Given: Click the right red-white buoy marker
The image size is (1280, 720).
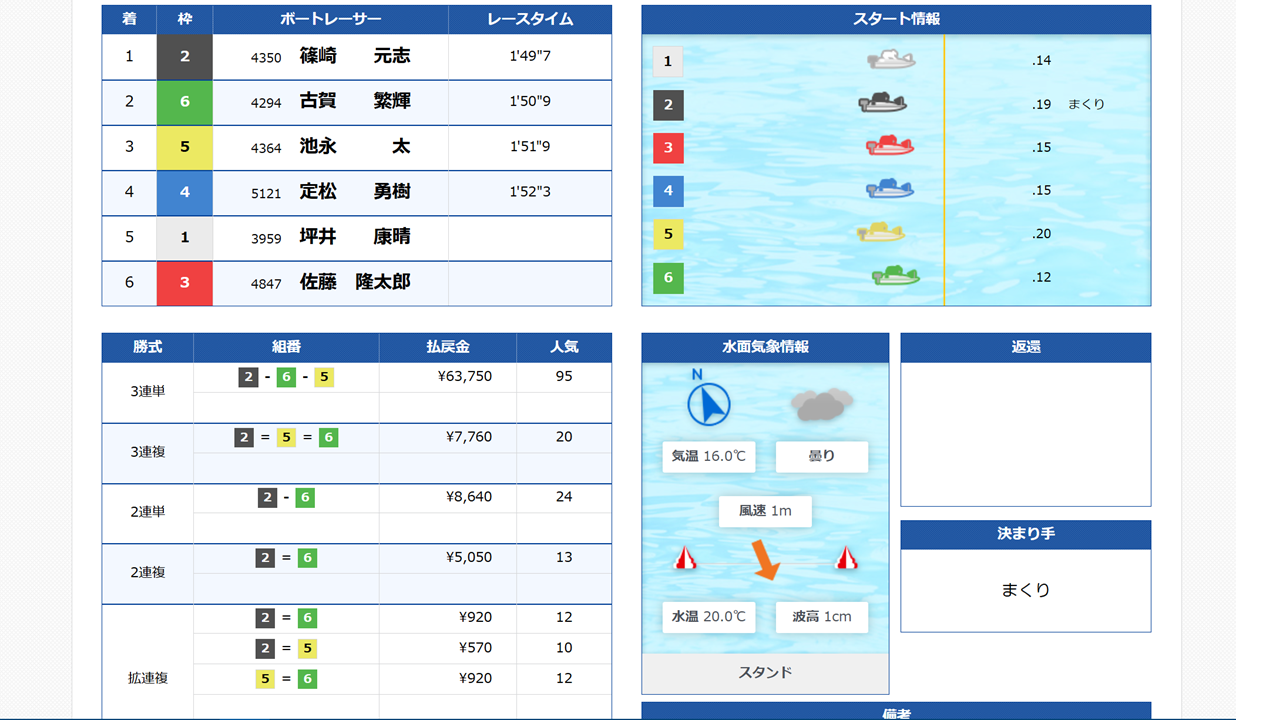Looking at the screenshot, I should click(846, 557).
